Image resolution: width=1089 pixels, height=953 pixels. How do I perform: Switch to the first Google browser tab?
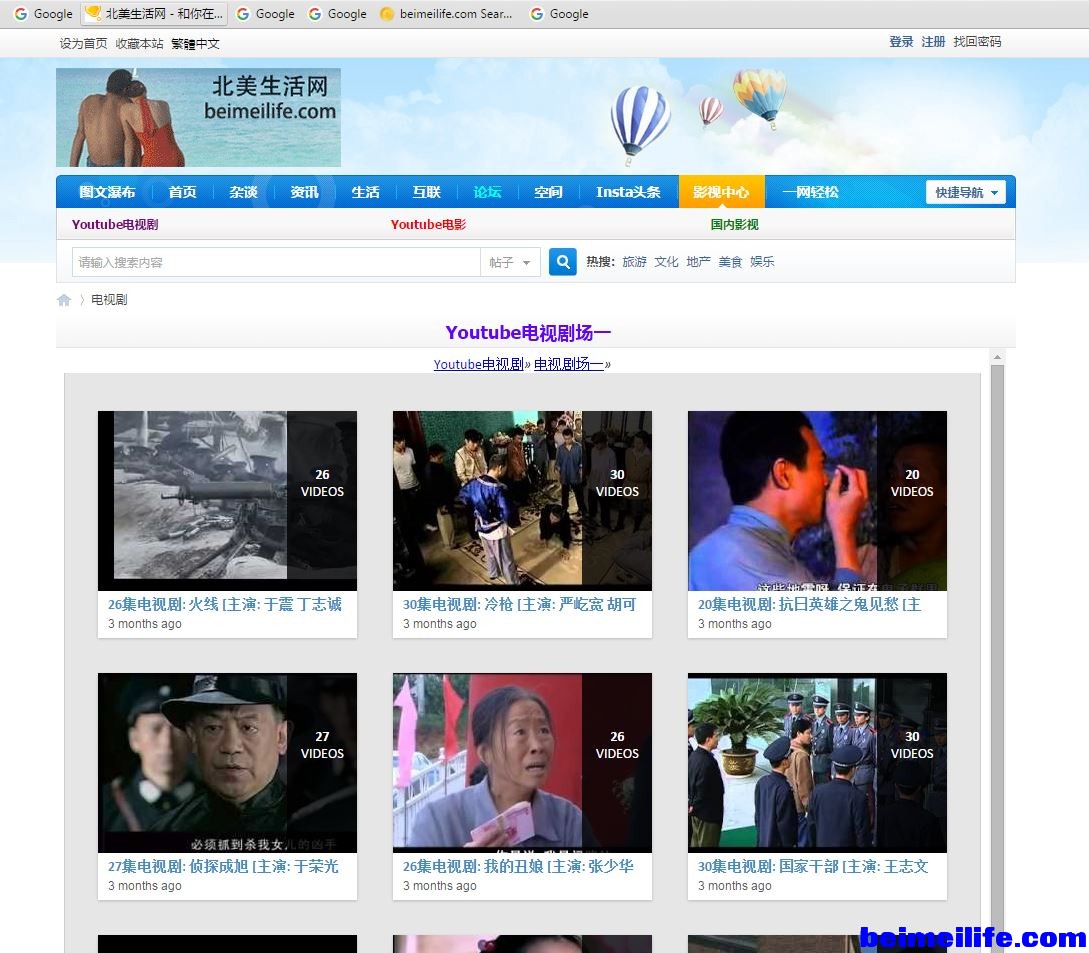tap(43, 14)
